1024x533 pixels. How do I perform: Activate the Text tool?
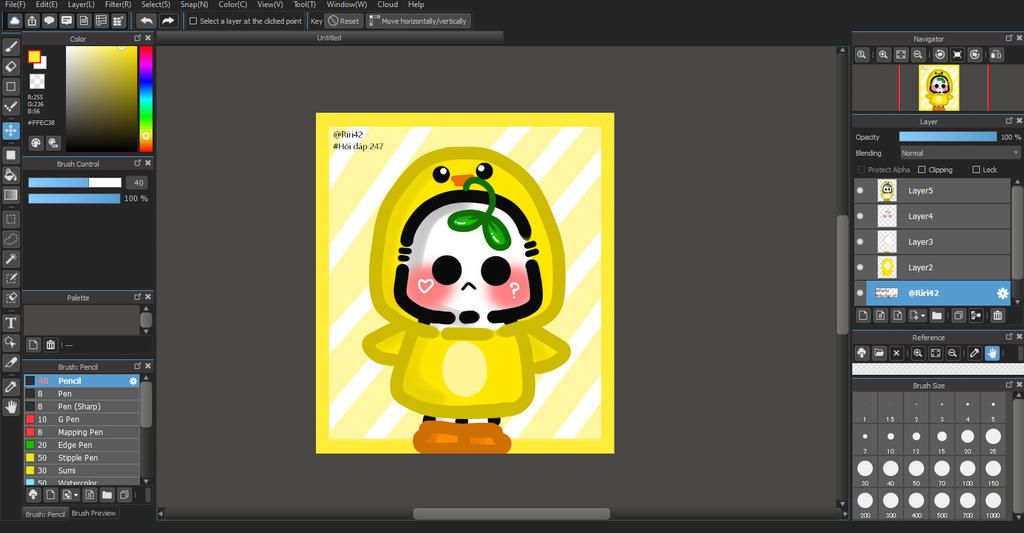11,323
